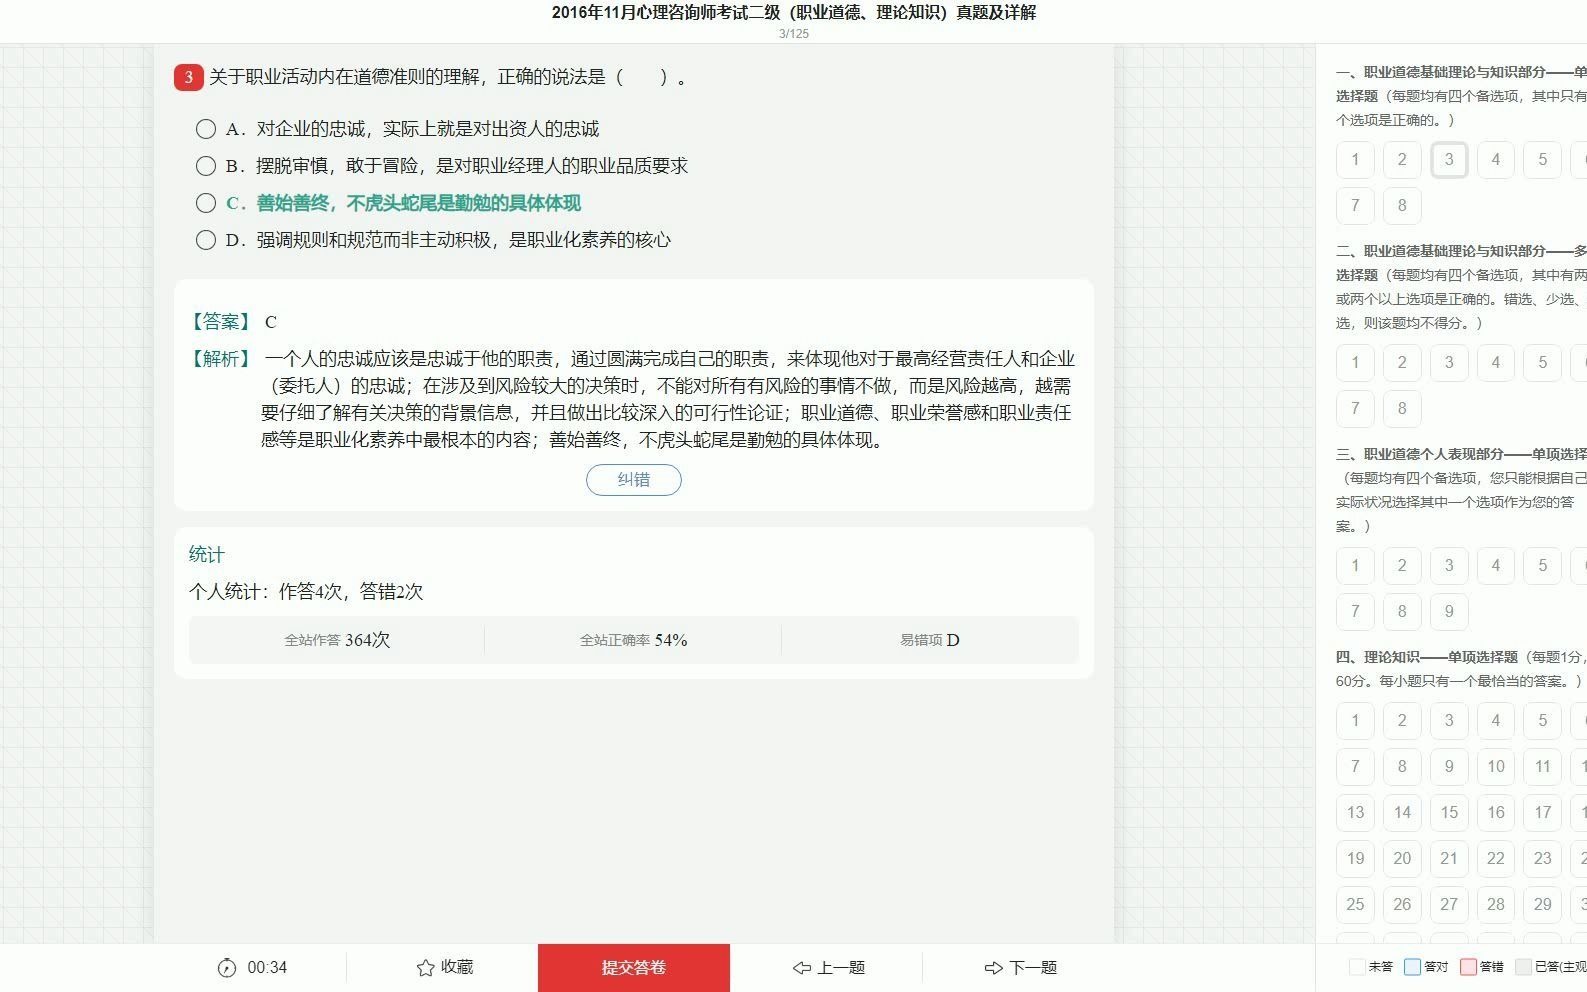Click section heading 四、理论知识——单项选择题
1587x992 pixels.
1427,657
